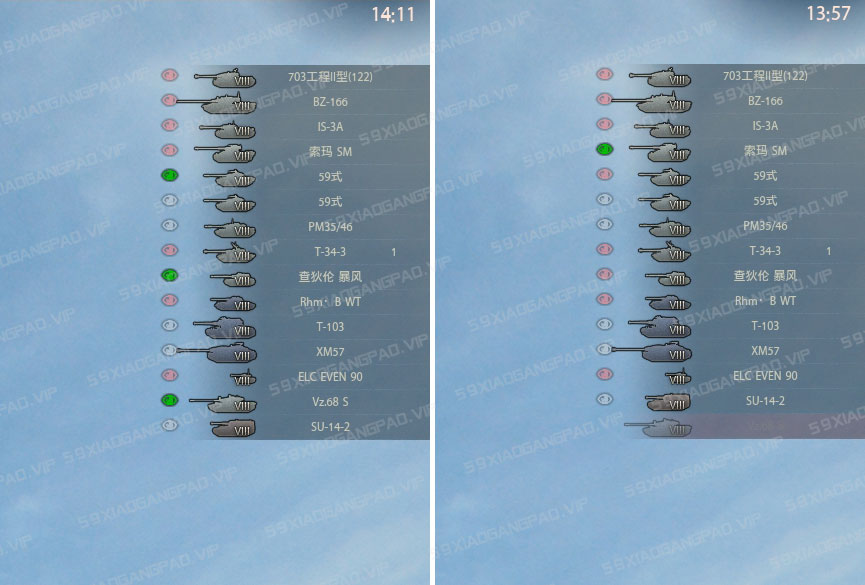This screenshot has width=865, height=585.
Task: Click the Rhm. B WT icon in 14:11 panel
Action: pyautogui.click(x=233, y=303)
